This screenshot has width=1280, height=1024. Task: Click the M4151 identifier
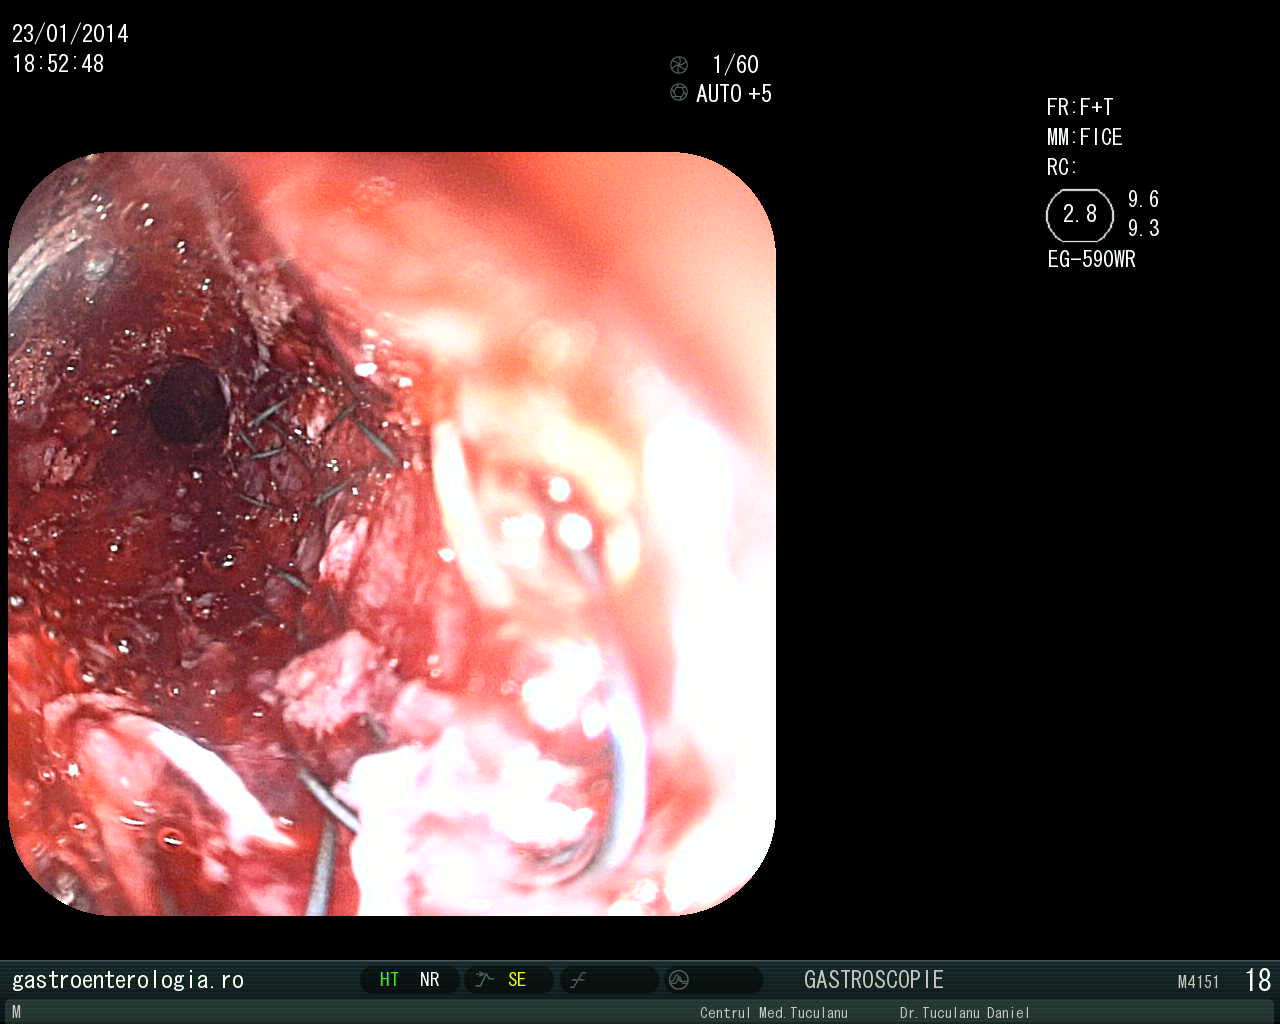pyautogui.click(x=1199, y=982)
